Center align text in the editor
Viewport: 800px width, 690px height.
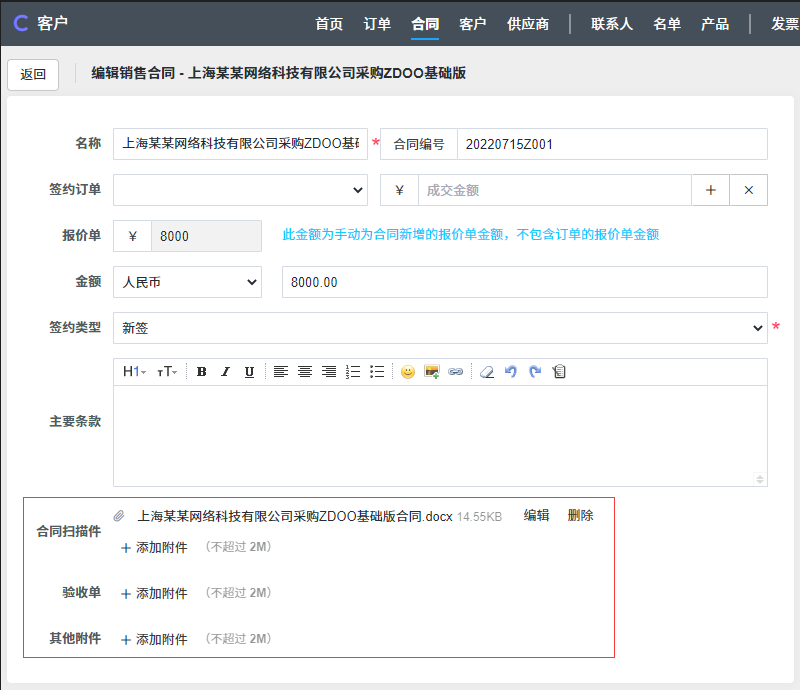point(305,372)
